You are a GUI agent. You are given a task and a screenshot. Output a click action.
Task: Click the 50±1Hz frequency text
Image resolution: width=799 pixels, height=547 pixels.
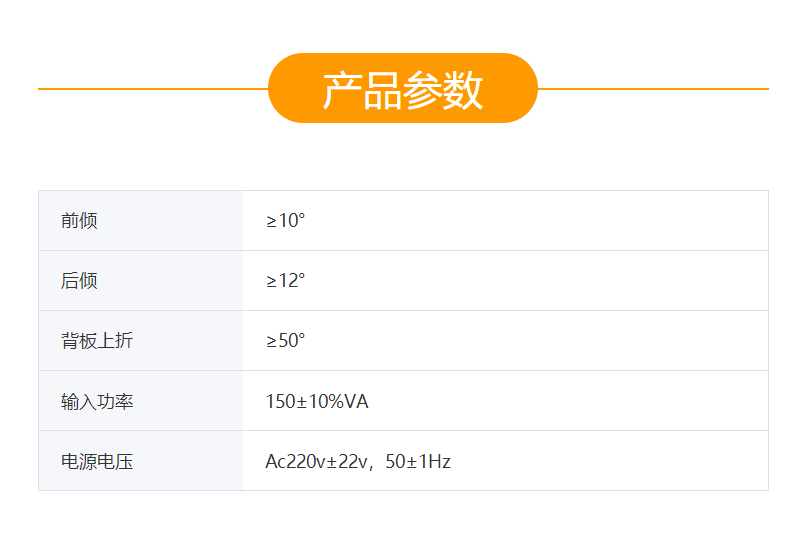tap(418, 461)
